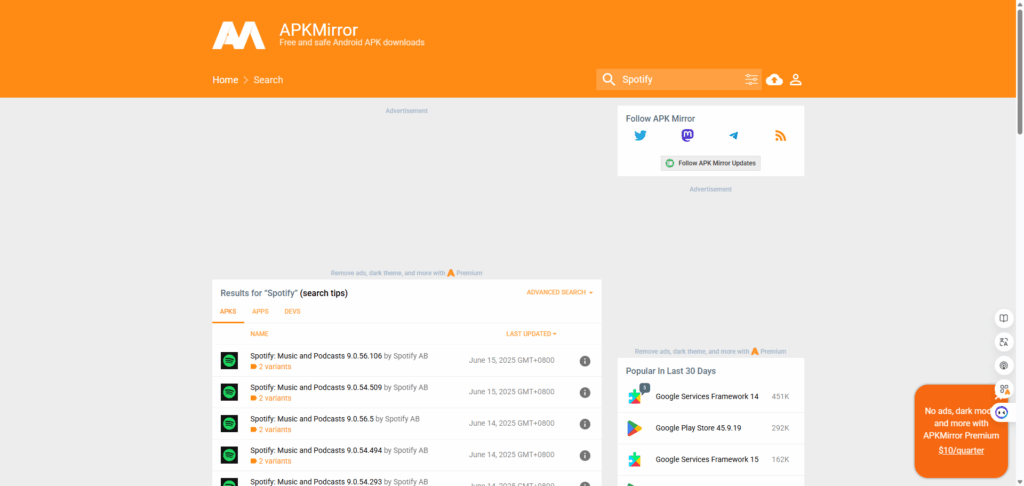Open Google Services Framework 14 link
1024x486 pixels.
707,397
